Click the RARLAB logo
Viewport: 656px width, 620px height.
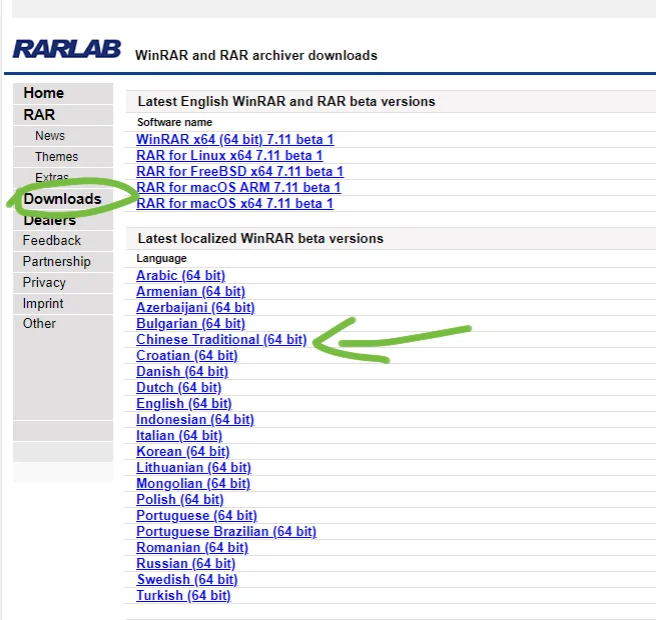(67, 49)
